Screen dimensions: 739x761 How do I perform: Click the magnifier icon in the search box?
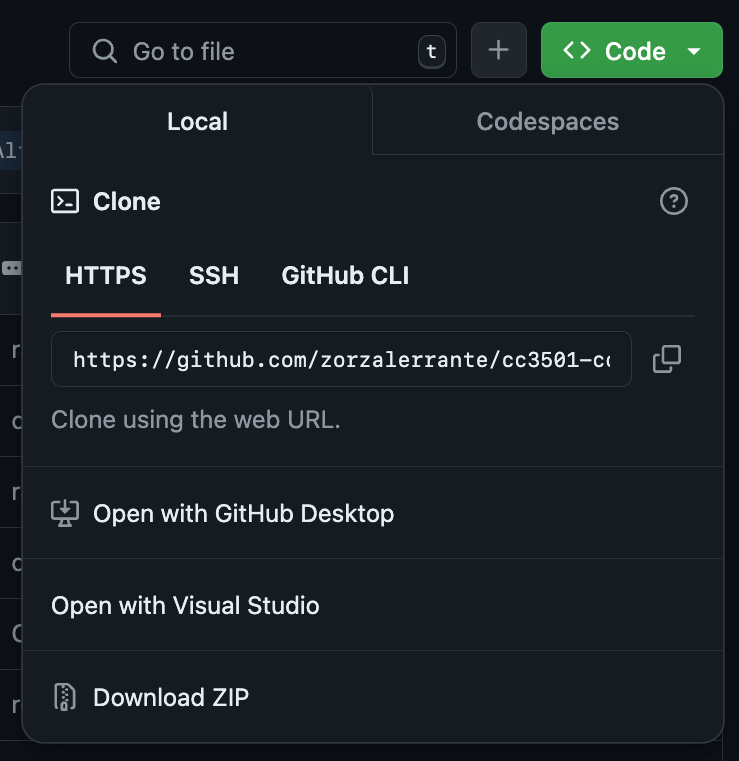[x=104, y=51]
